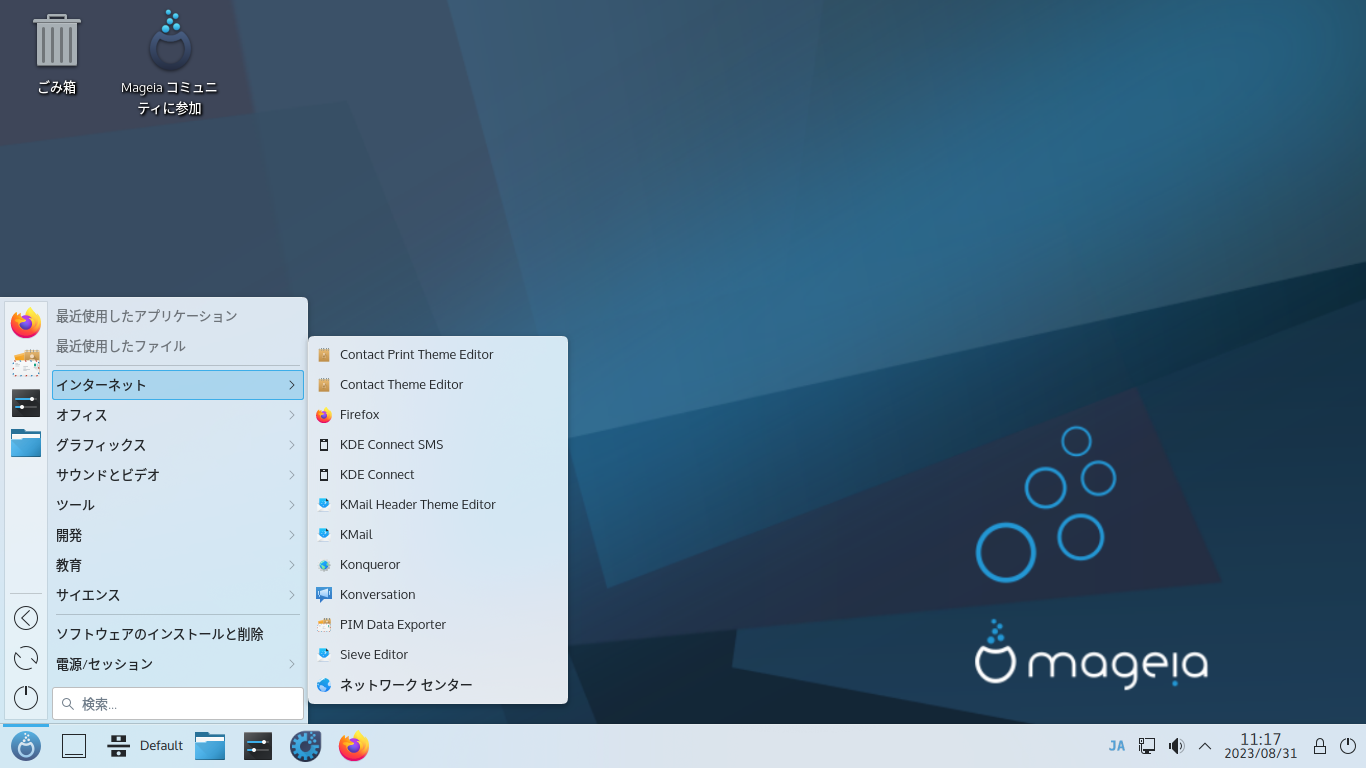Screen dimensions: 1366x768
Task: Open the ごみ箱 trash desktop icon
Action: tap(57, 54)
